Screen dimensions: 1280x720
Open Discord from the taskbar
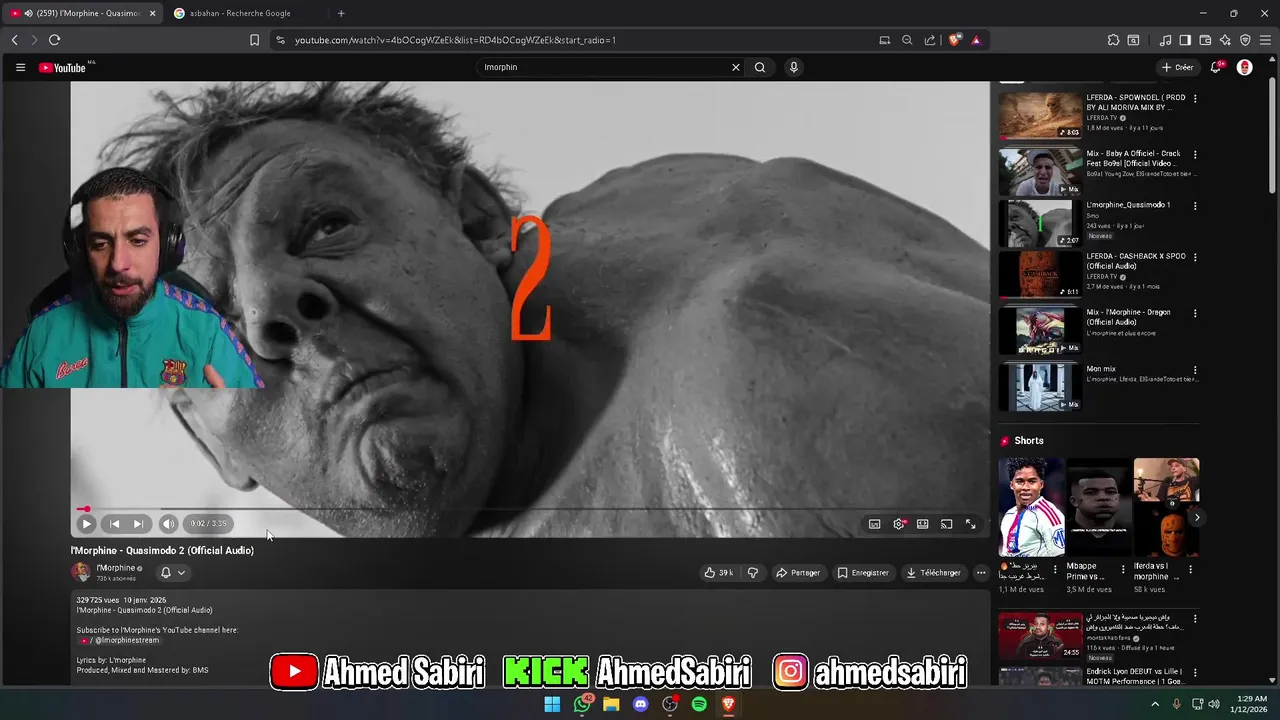coord(641,704)
